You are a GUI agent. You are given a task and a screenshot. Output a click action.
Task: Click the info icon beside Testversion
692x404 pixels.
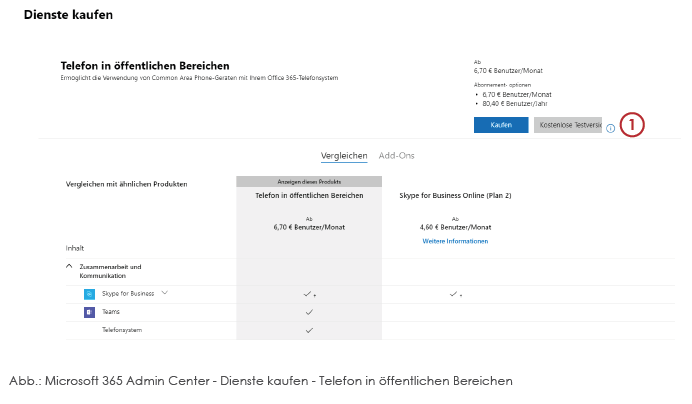point(610,128)
